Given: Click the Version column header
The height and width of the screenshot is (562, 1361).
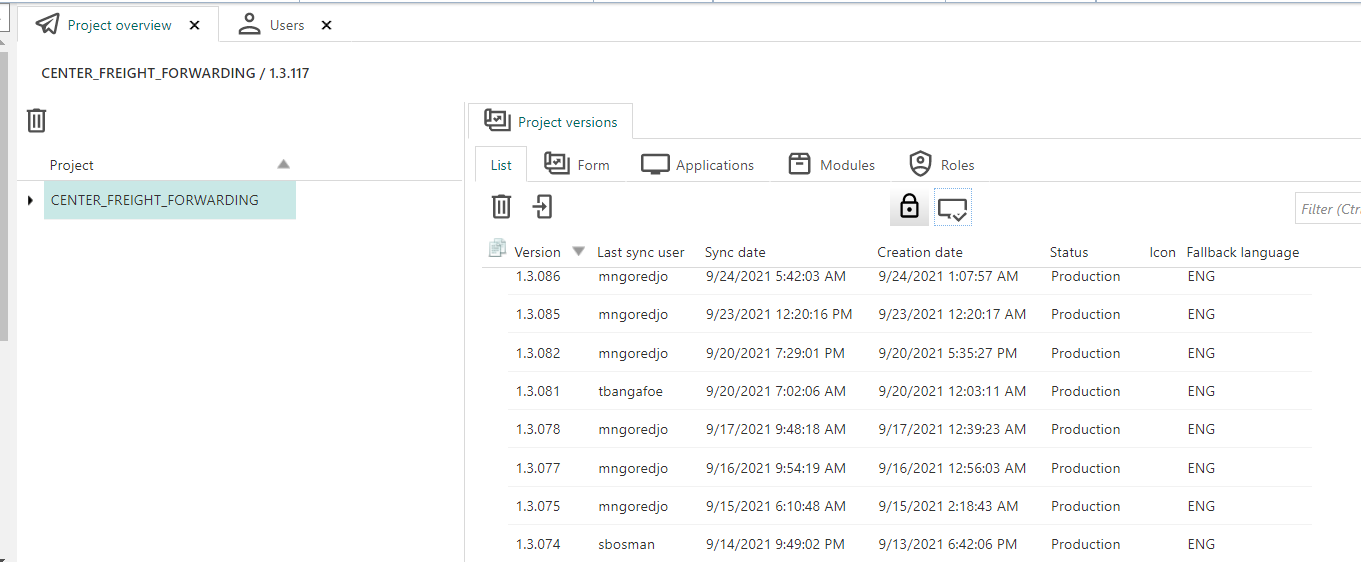Looking at the screenshot, I should tap(537, 252).
